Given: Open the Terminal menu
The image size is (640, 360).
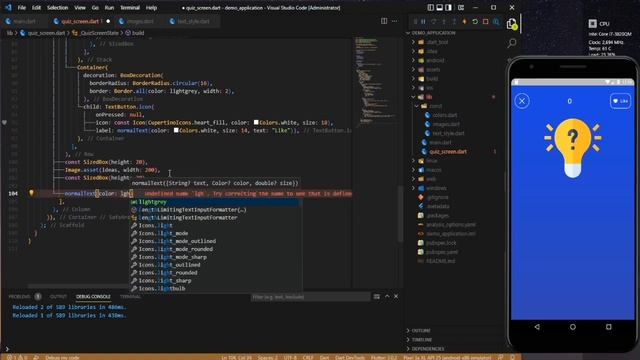Looking at the screenshot, I should pos(130,7).
